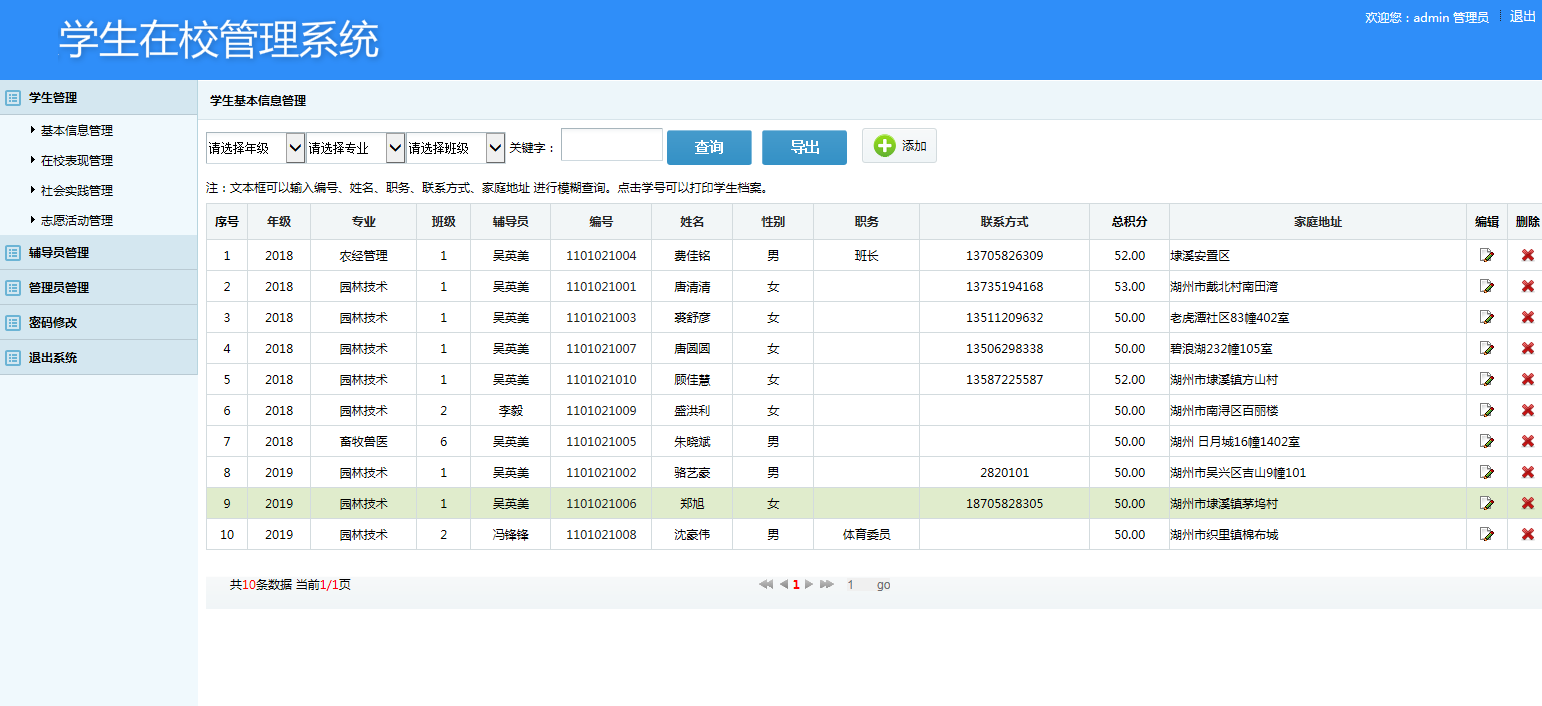
Task: Click major cell 畜牧兽医
Action: [x=363, y=442]
